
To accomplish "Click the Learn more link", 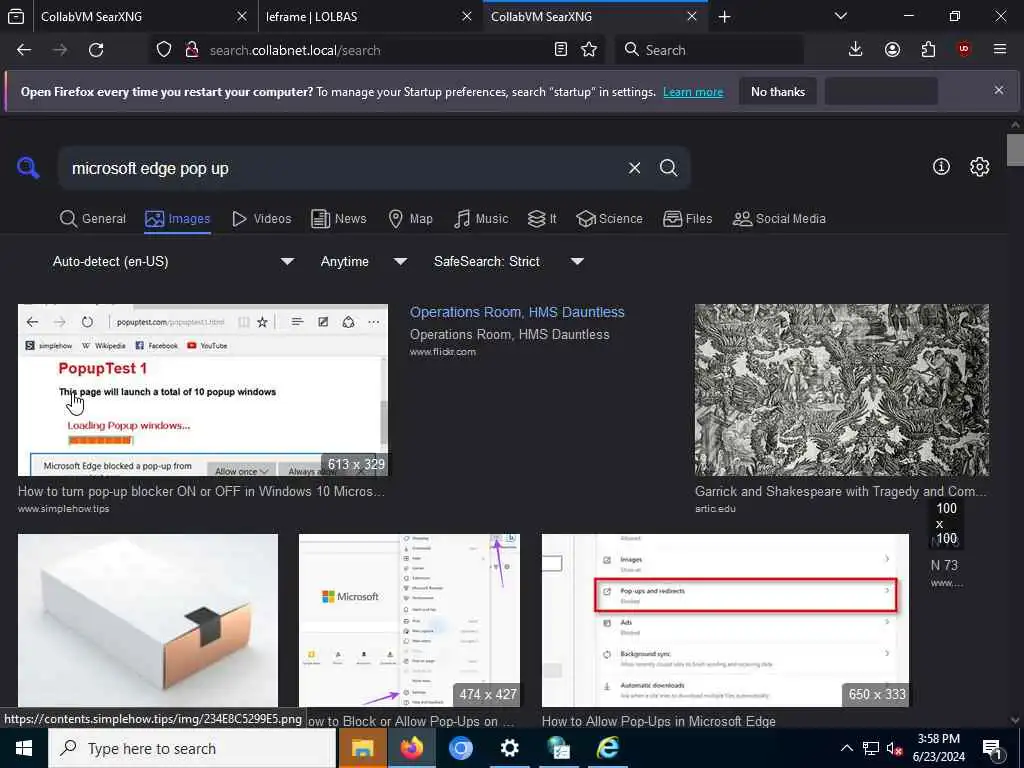I will 693,92.
